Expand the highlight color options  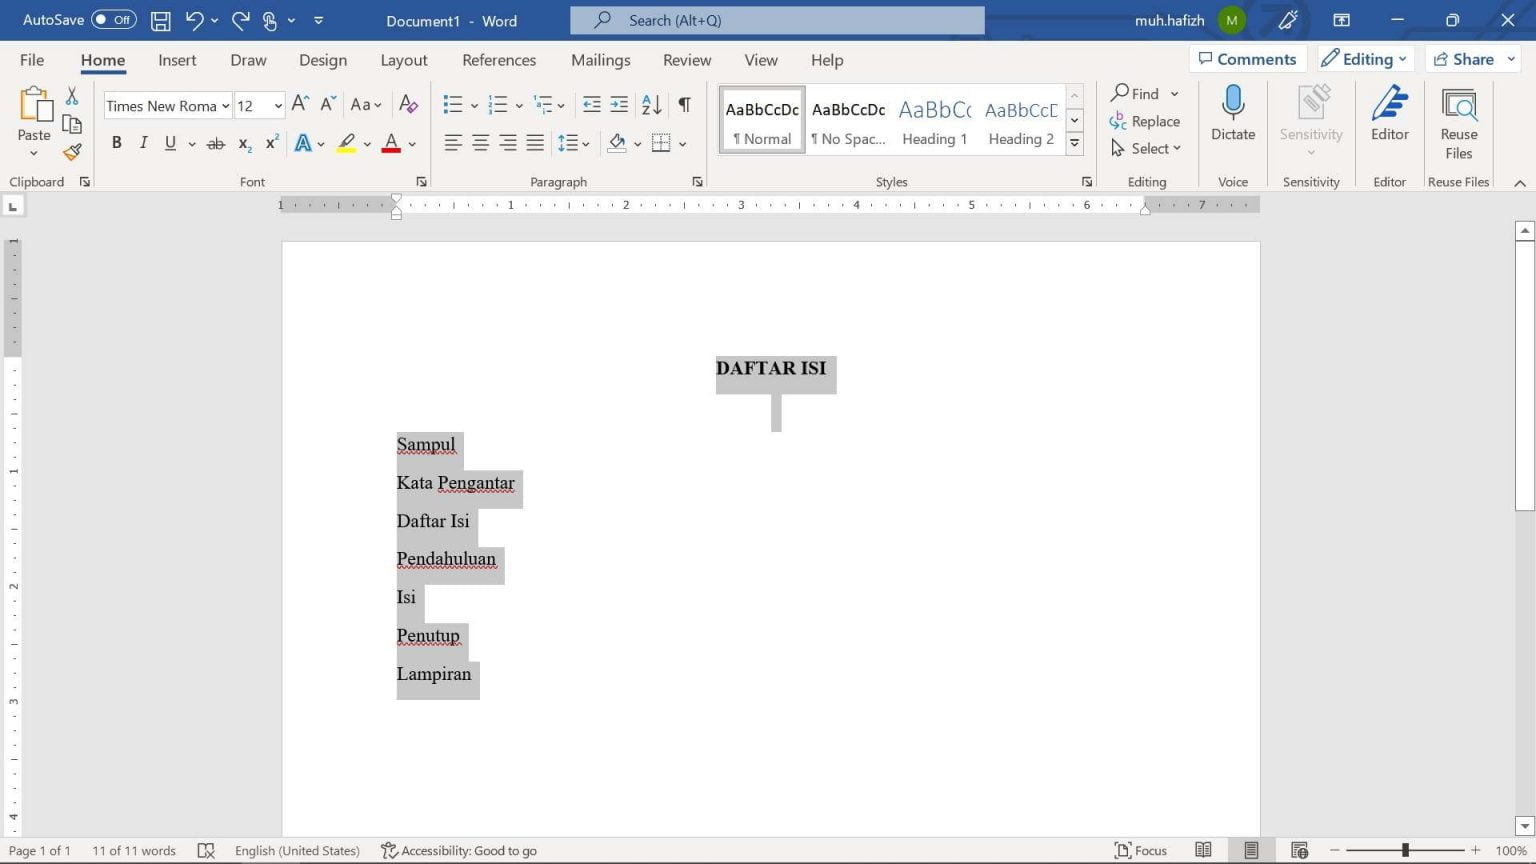[x=366, y=143]
